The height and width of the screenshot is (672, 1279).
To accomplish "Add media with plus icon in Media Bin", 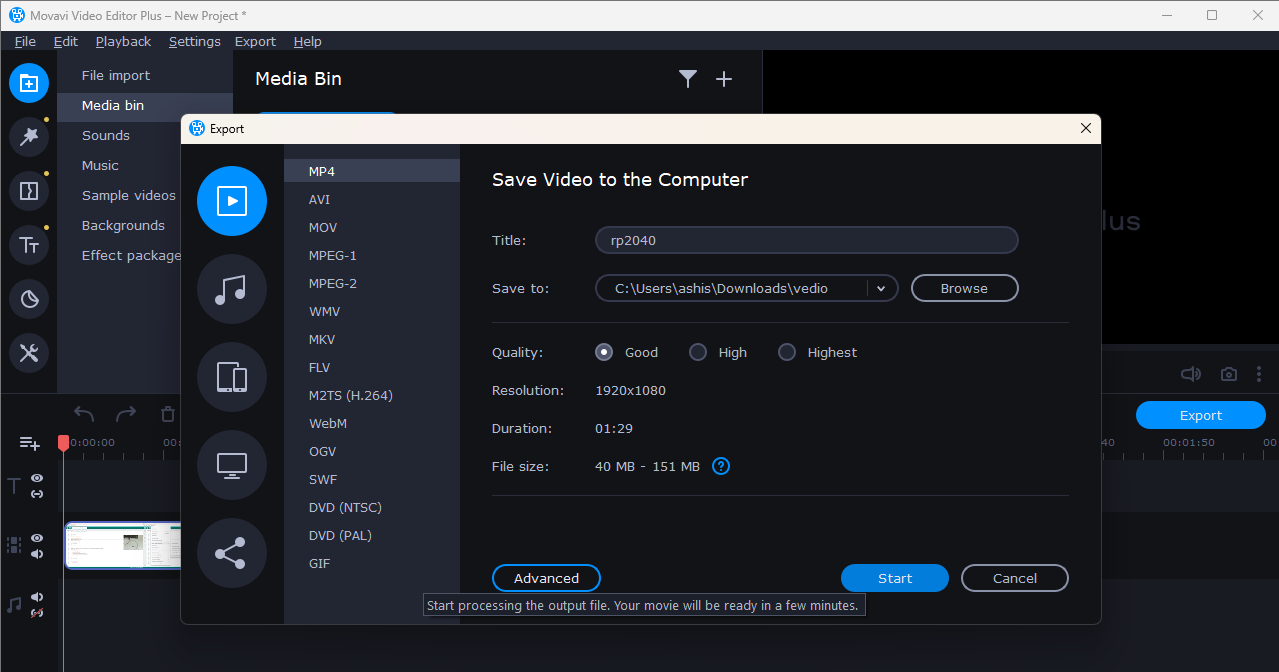I will click(x=725, y=79).
